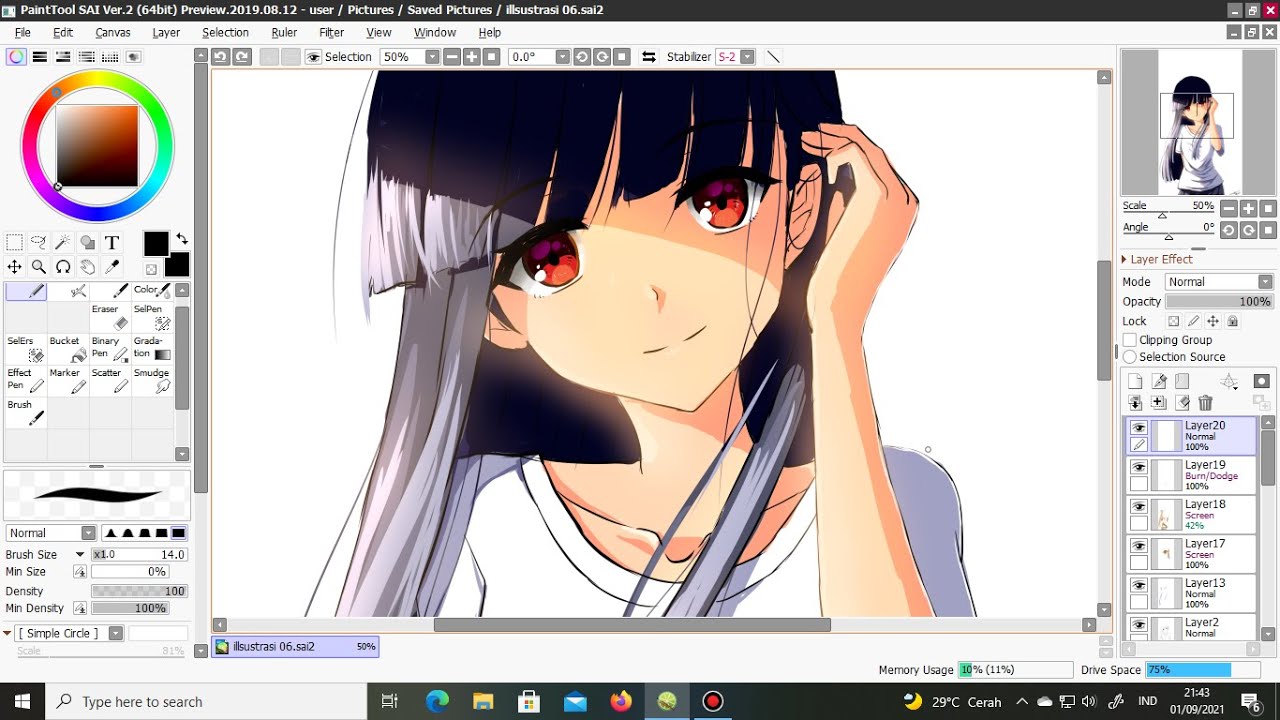Hide Layer18 using its eye icon

(x=1139, y=506)
